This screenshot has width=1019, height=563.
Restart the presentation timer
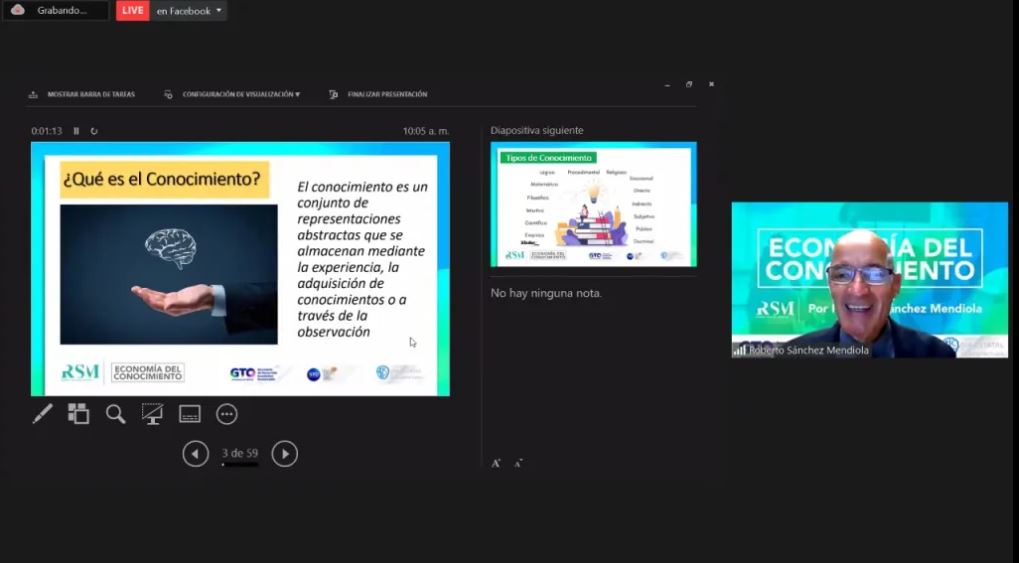[x=94, y=131]
